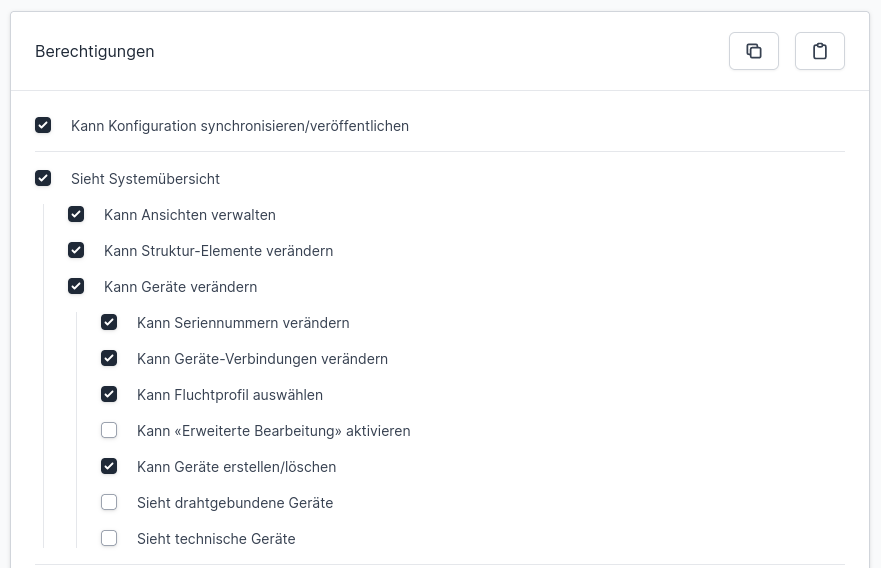Click the Kann Ansichten verwalten label
Viewport: 881px width, 568px height.
coord(190,215)
